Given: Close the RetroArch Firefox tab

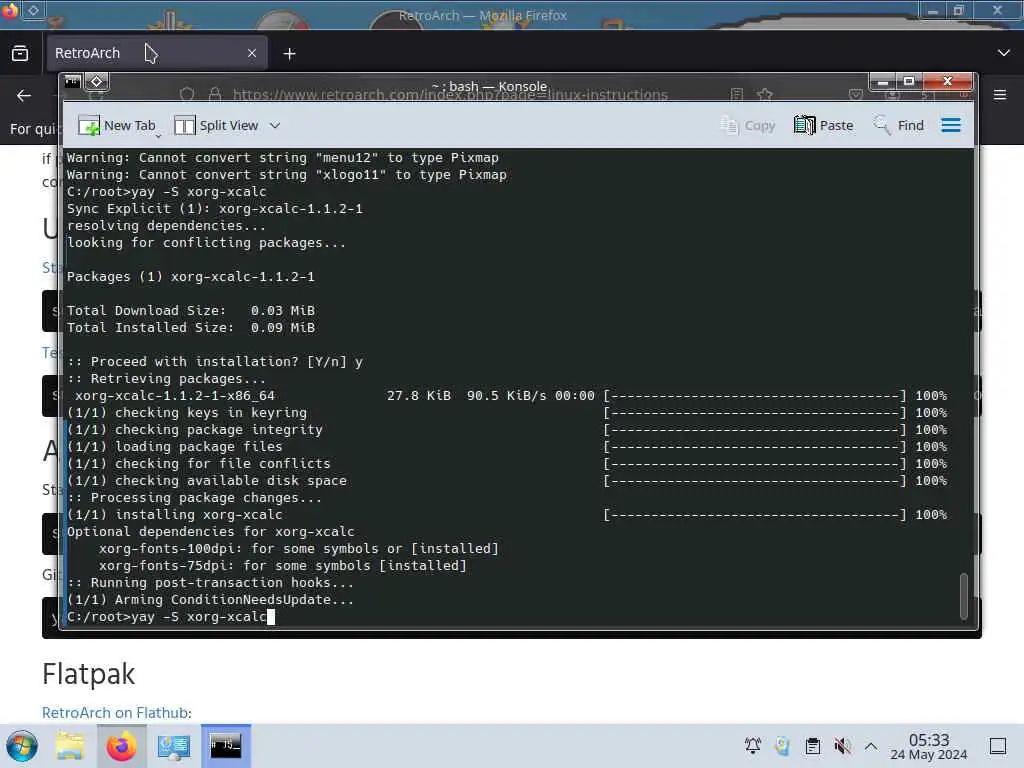Looking at the screenshot, I should pyautogui.click(x=252, y=53).
